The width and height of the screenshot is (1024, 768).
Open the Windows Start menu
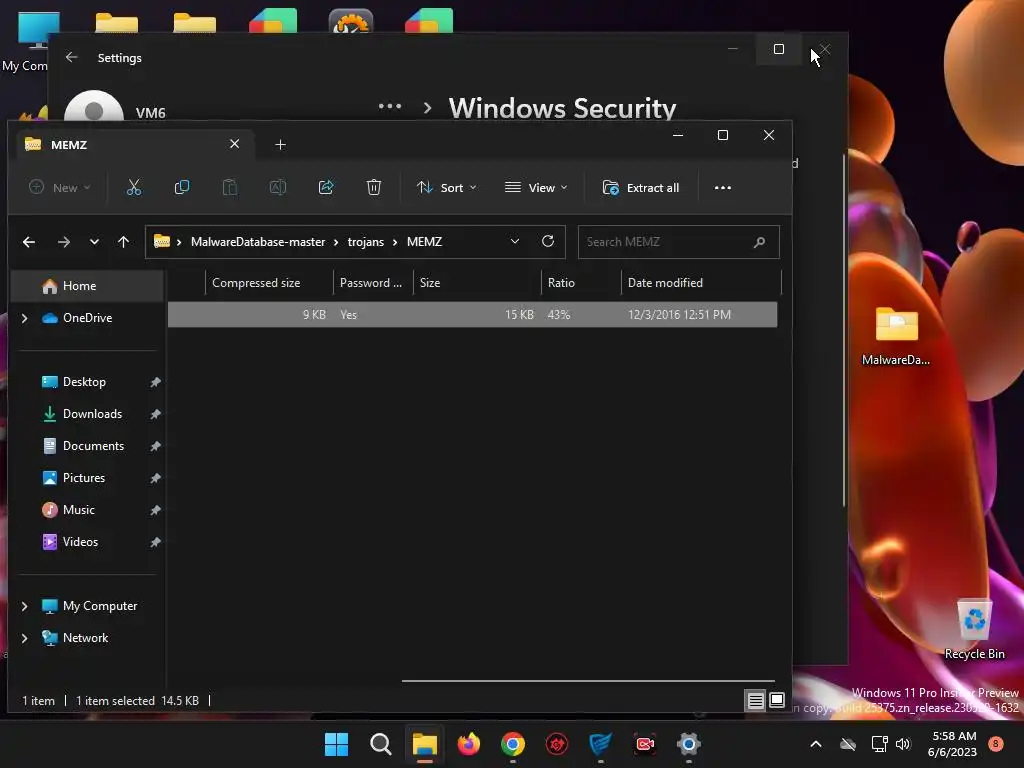coord(336,744)
